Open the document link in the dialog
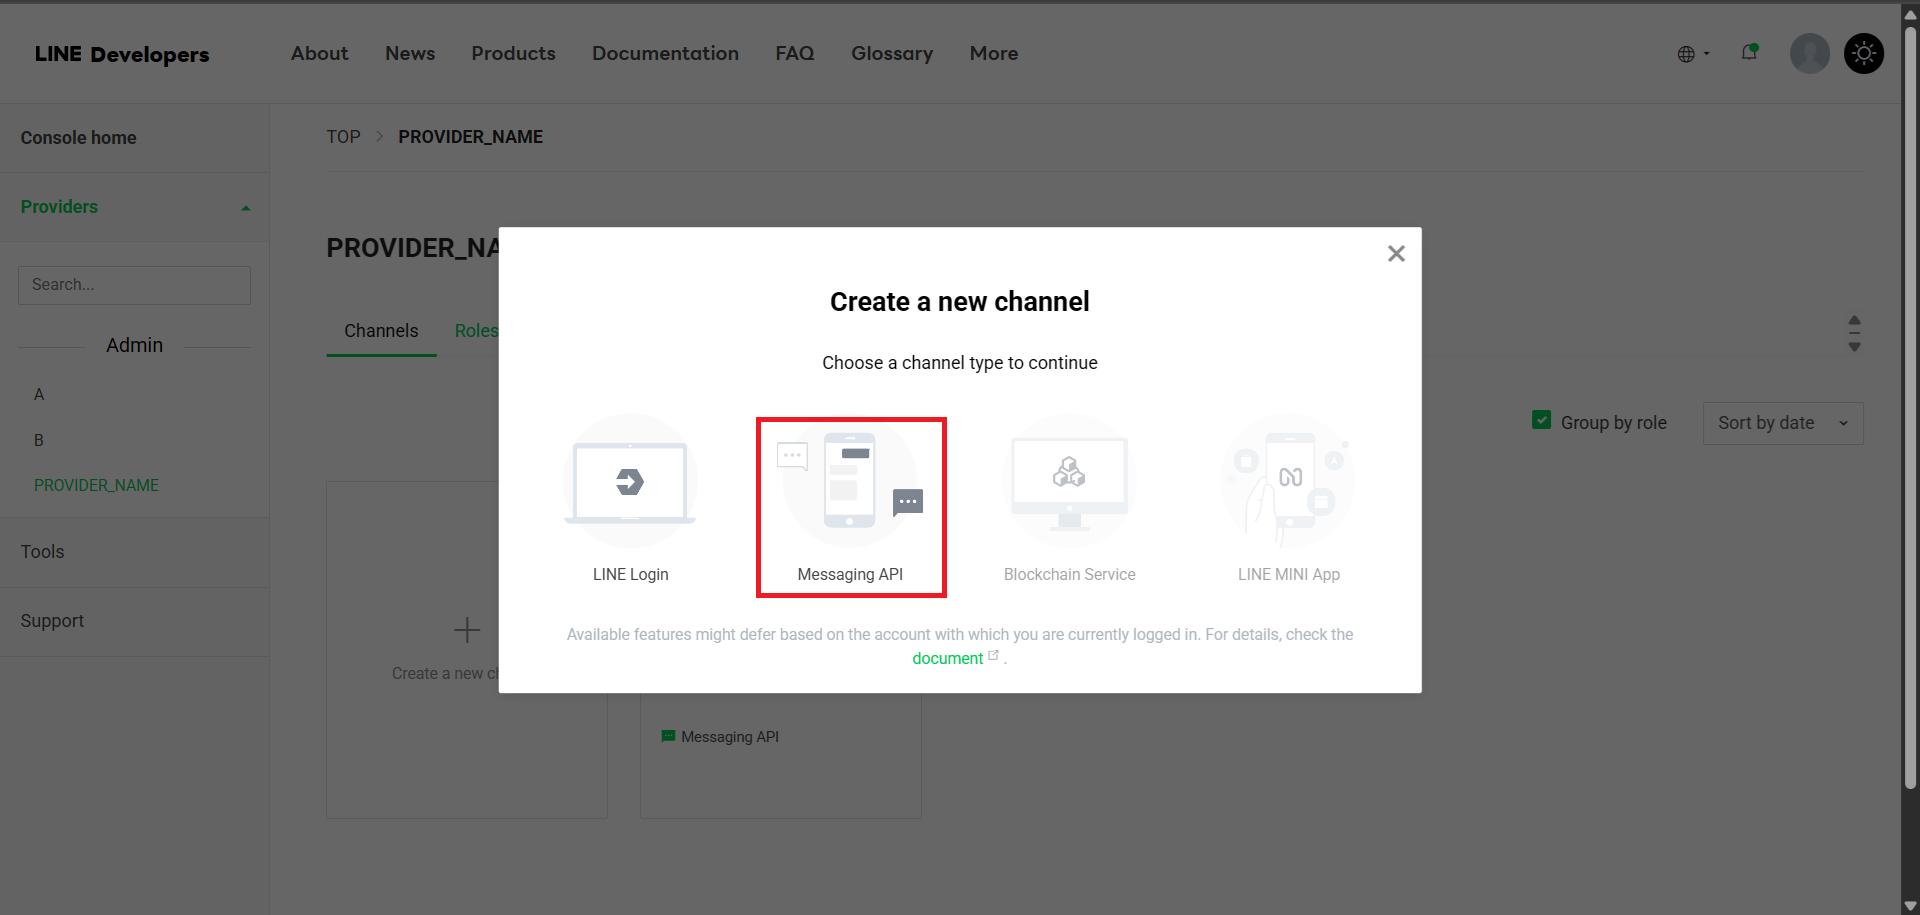The height and width of the screenshot is (915, 1920). (948, 659)
